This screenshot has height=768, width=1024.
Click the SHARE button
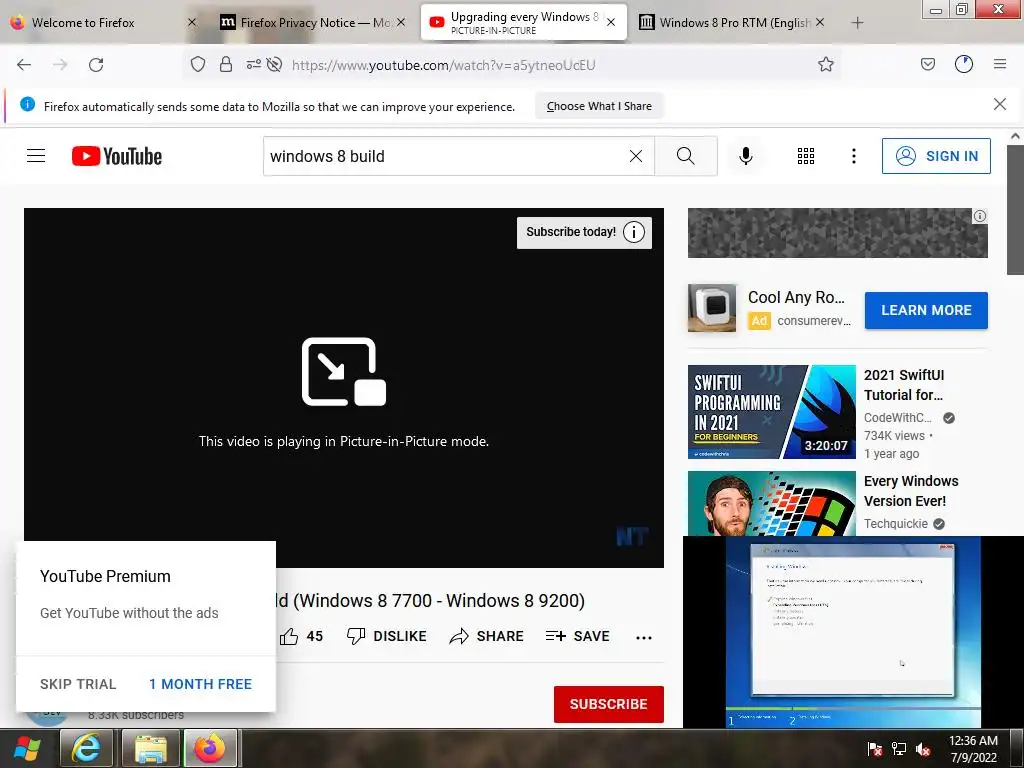tap(487, 636)
